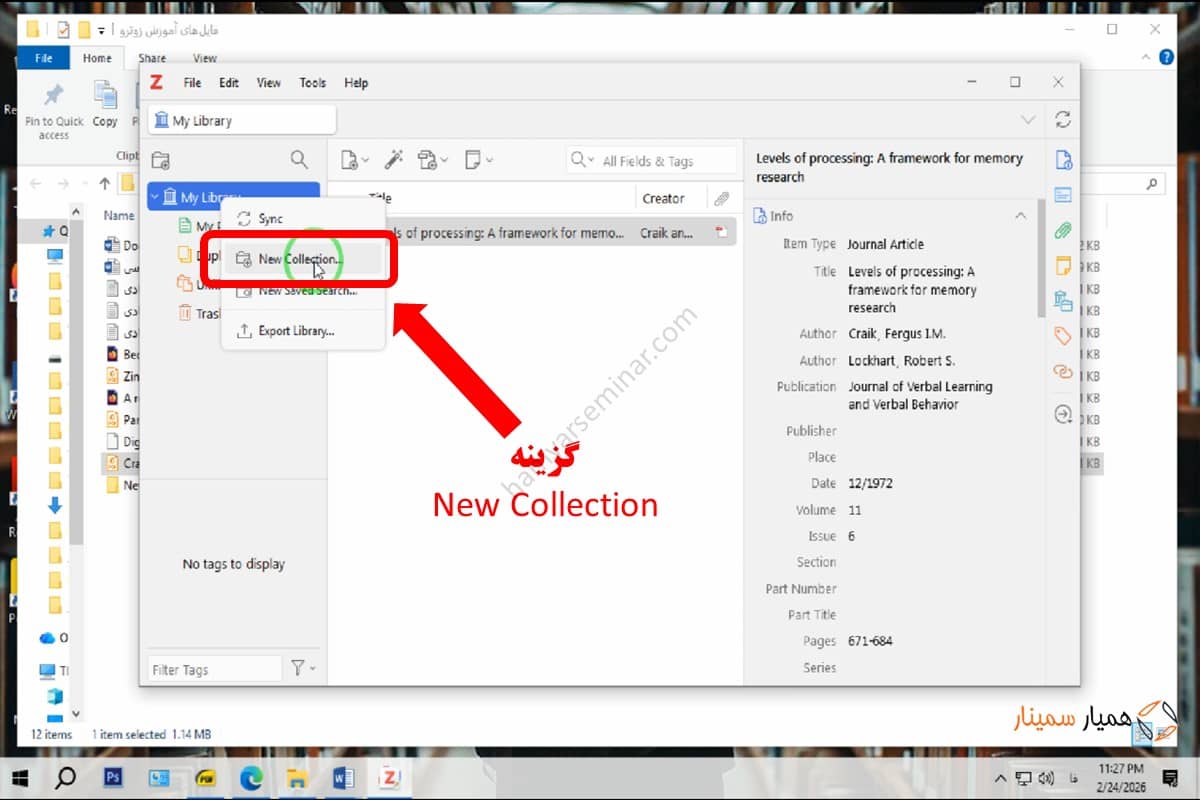This screenshot has width=1200, height=800.
Task: Open the Zotero File menu
Action: coord(192,83)
